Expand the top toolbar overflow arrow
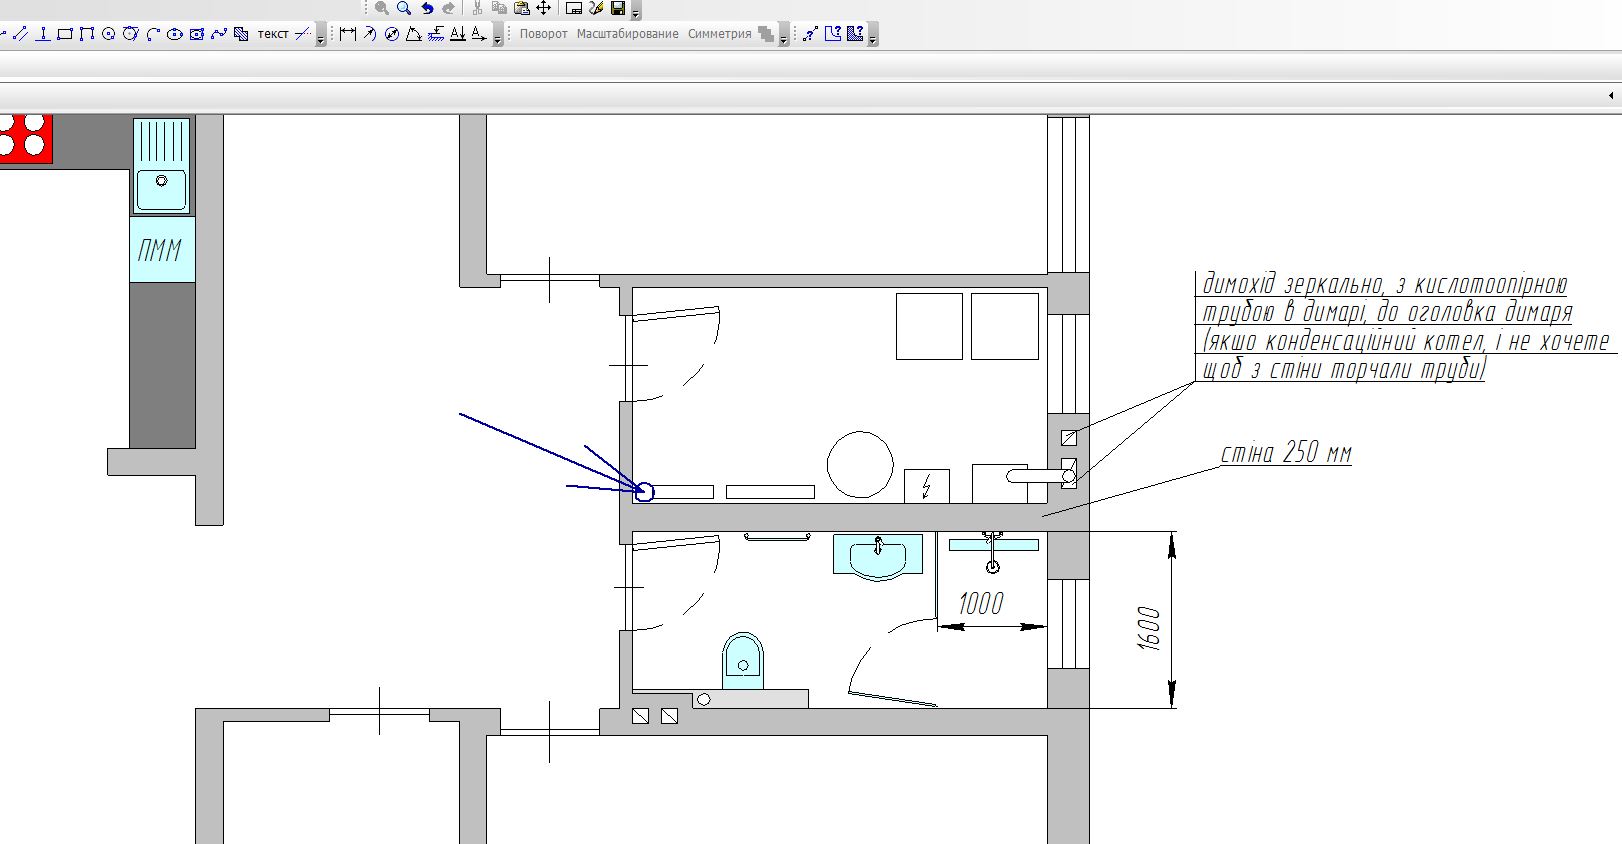This screenshot has height=844, width=1622. (636, 11)
